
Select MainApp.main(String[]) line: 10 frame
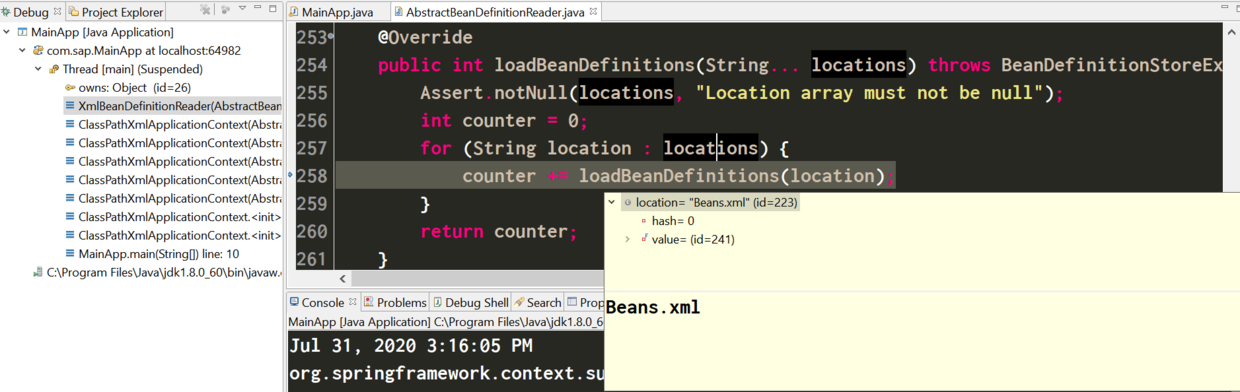click(x=151, y=254)
